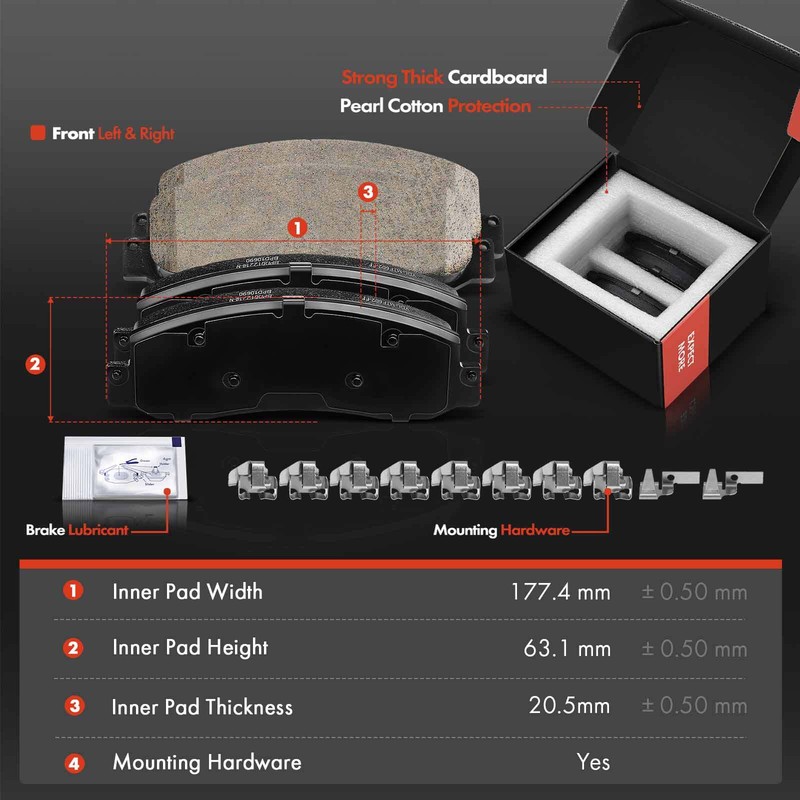This screenshot has width=800, height=800.
Task: Click the "Pearl Cotton Protection" callout text
Action: coord(435,106)
